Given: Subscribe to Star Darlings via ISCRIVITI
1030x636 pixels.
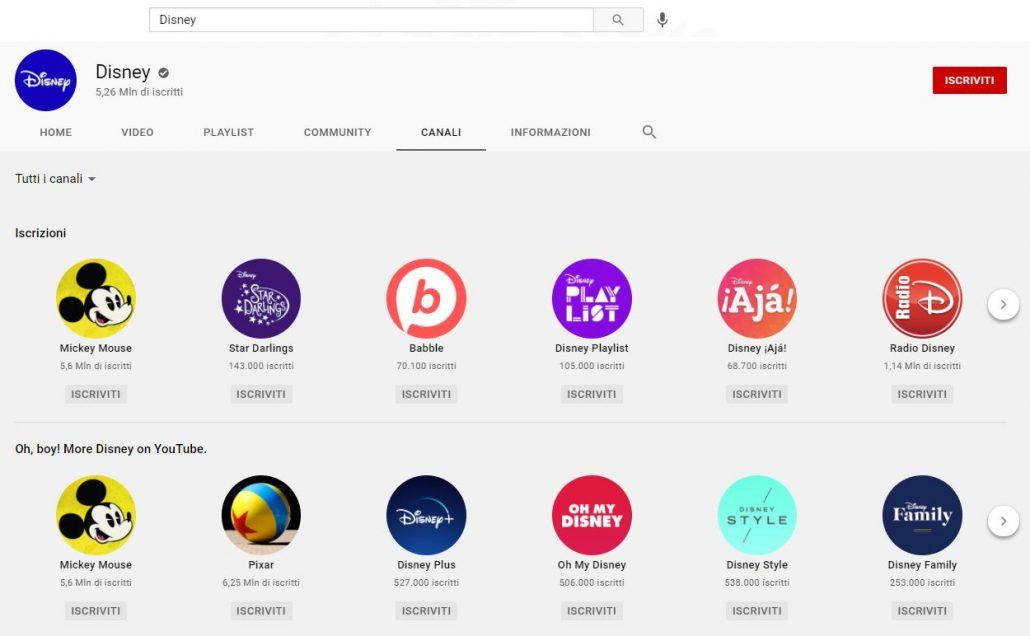Looking at the screenshot, I should tap(261, 394).
